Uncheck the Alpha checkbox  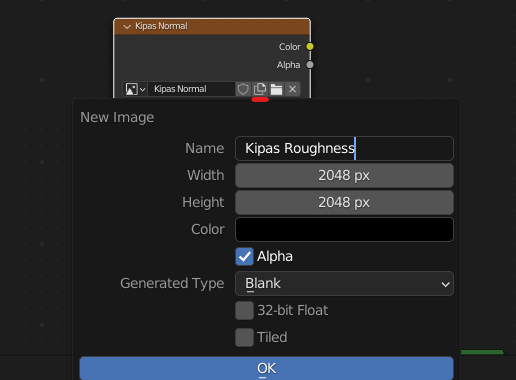(x=244, y=256)
